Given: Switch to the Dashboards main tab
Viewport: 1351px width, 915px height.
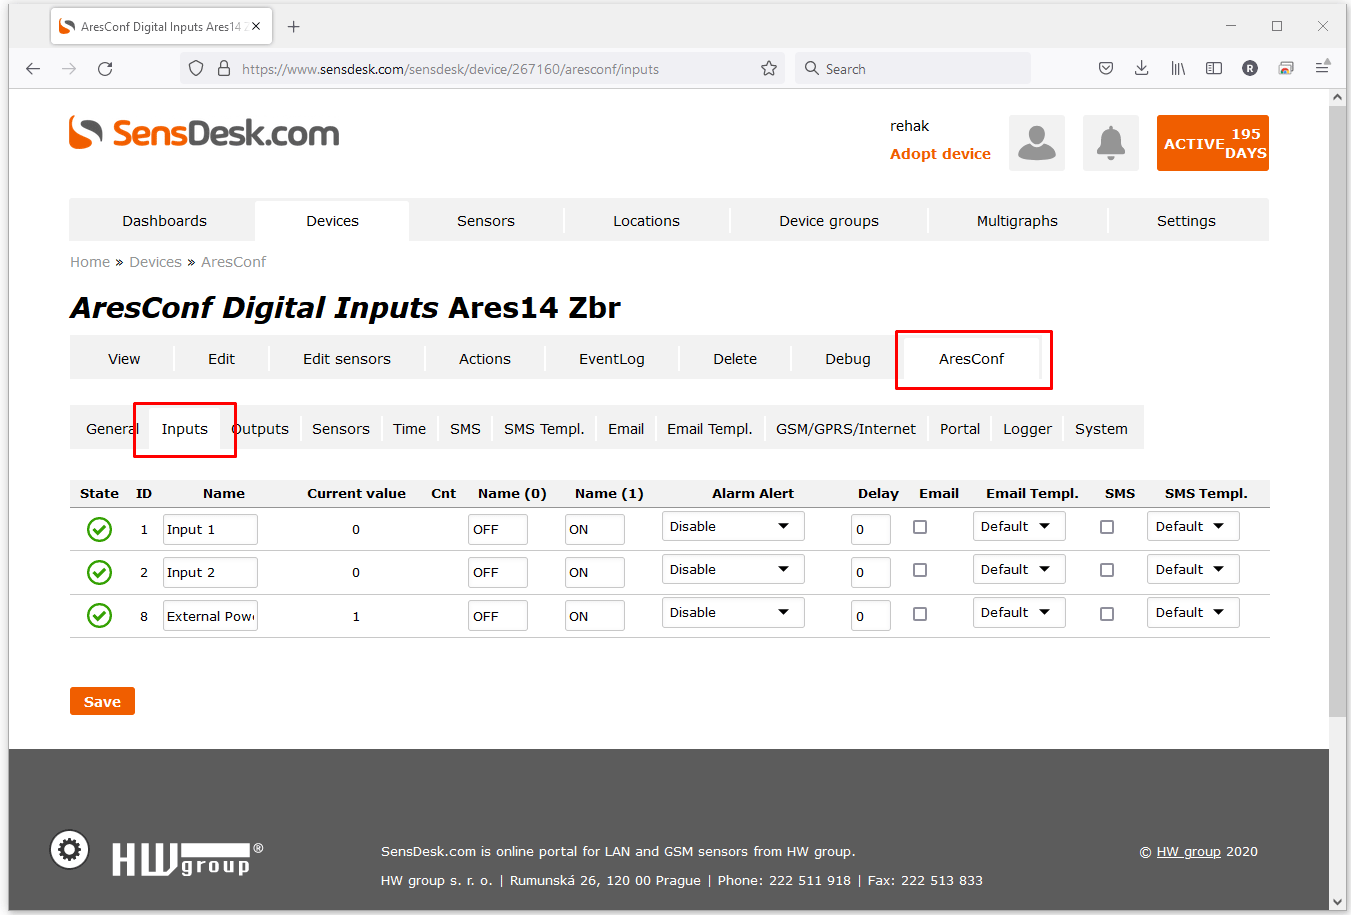Looking at the screenshot, I should [164, 221].
